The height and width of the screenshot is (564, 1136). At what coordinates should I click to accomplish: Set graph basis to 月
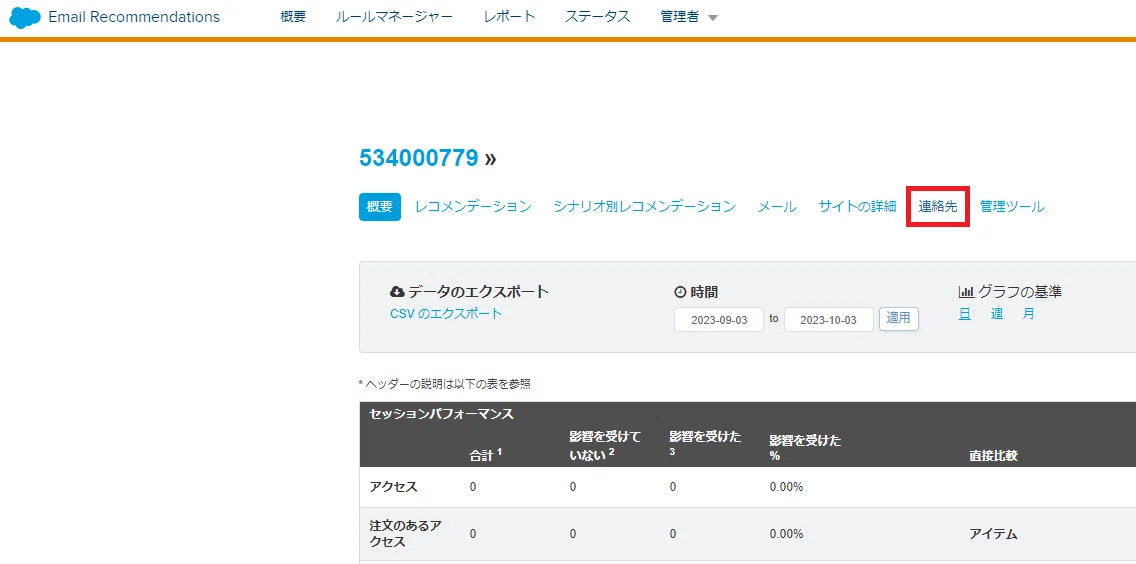[1029, 314]
